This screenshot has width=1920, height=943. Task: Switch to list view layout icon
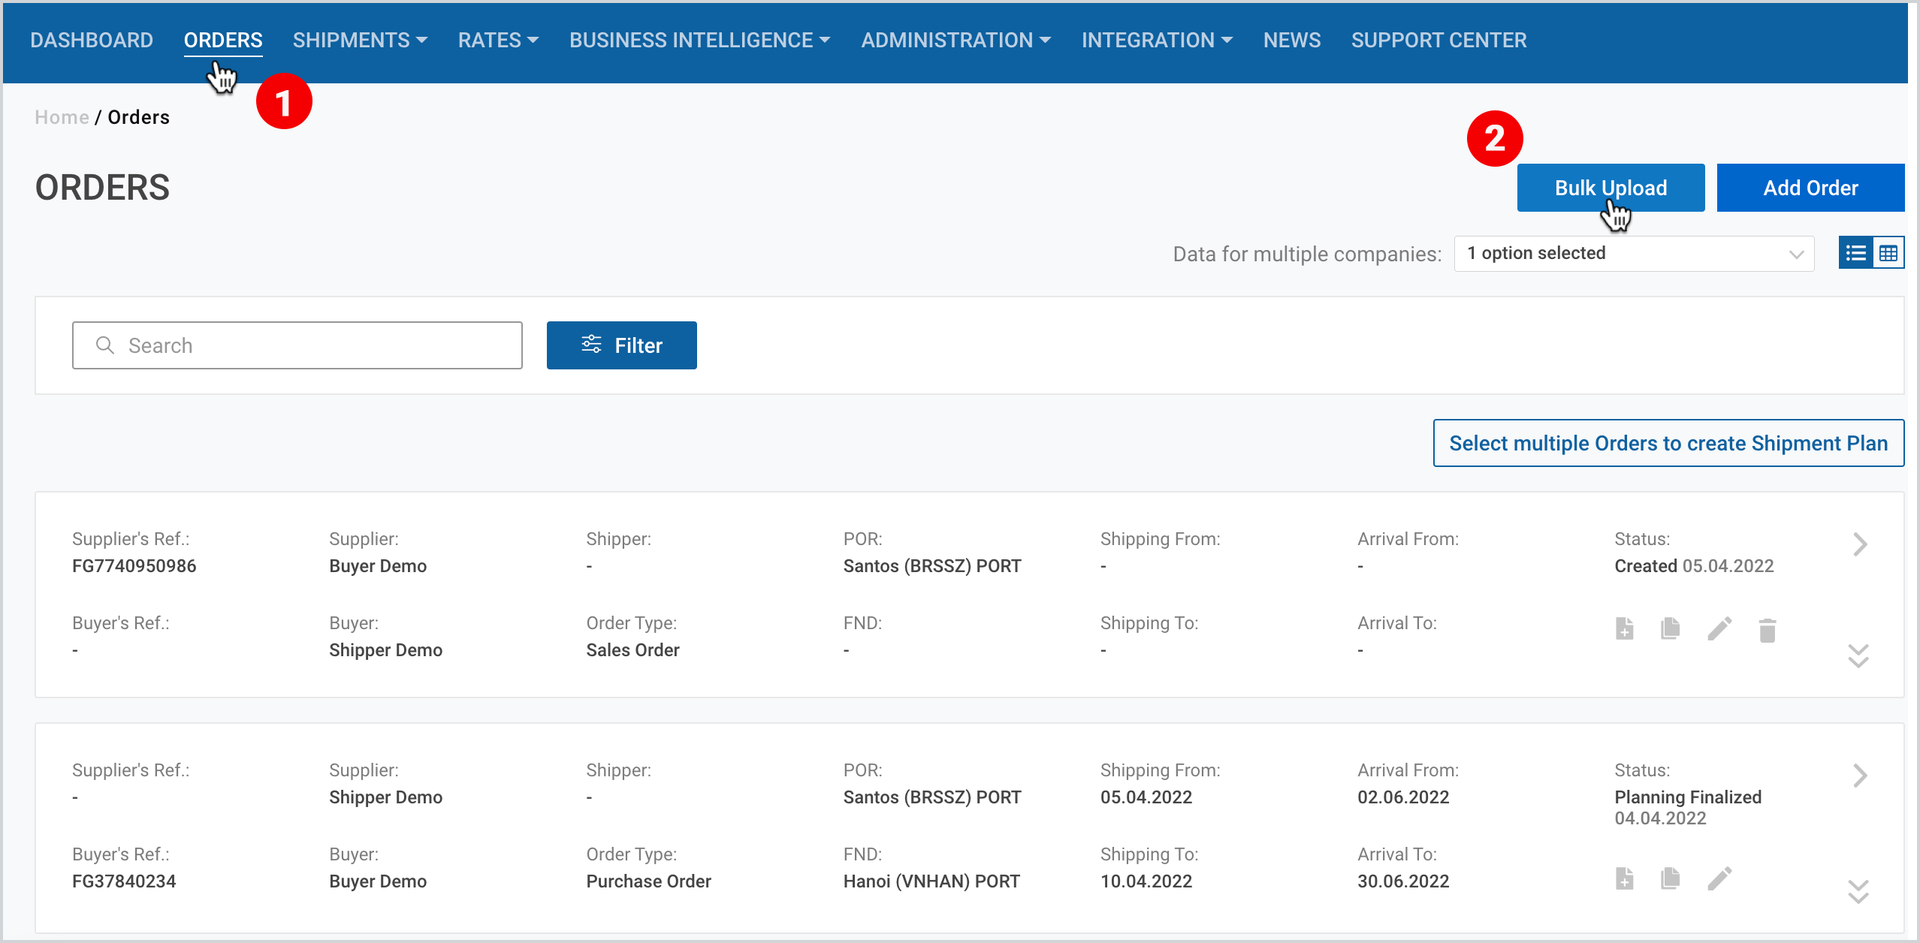1855,253
